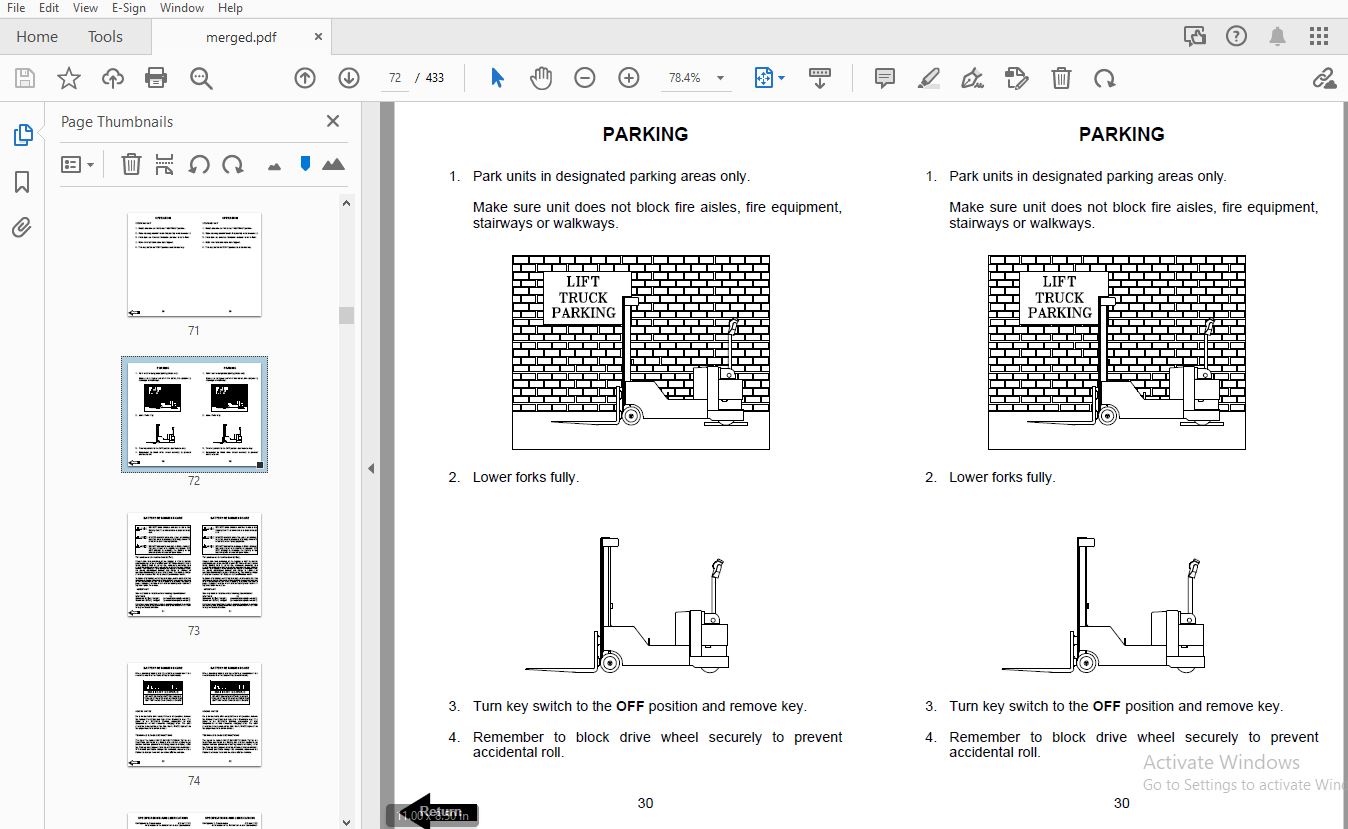1348x829 pixels.
Task: Print the document using printer icon
Action: [x=156, y=78]
